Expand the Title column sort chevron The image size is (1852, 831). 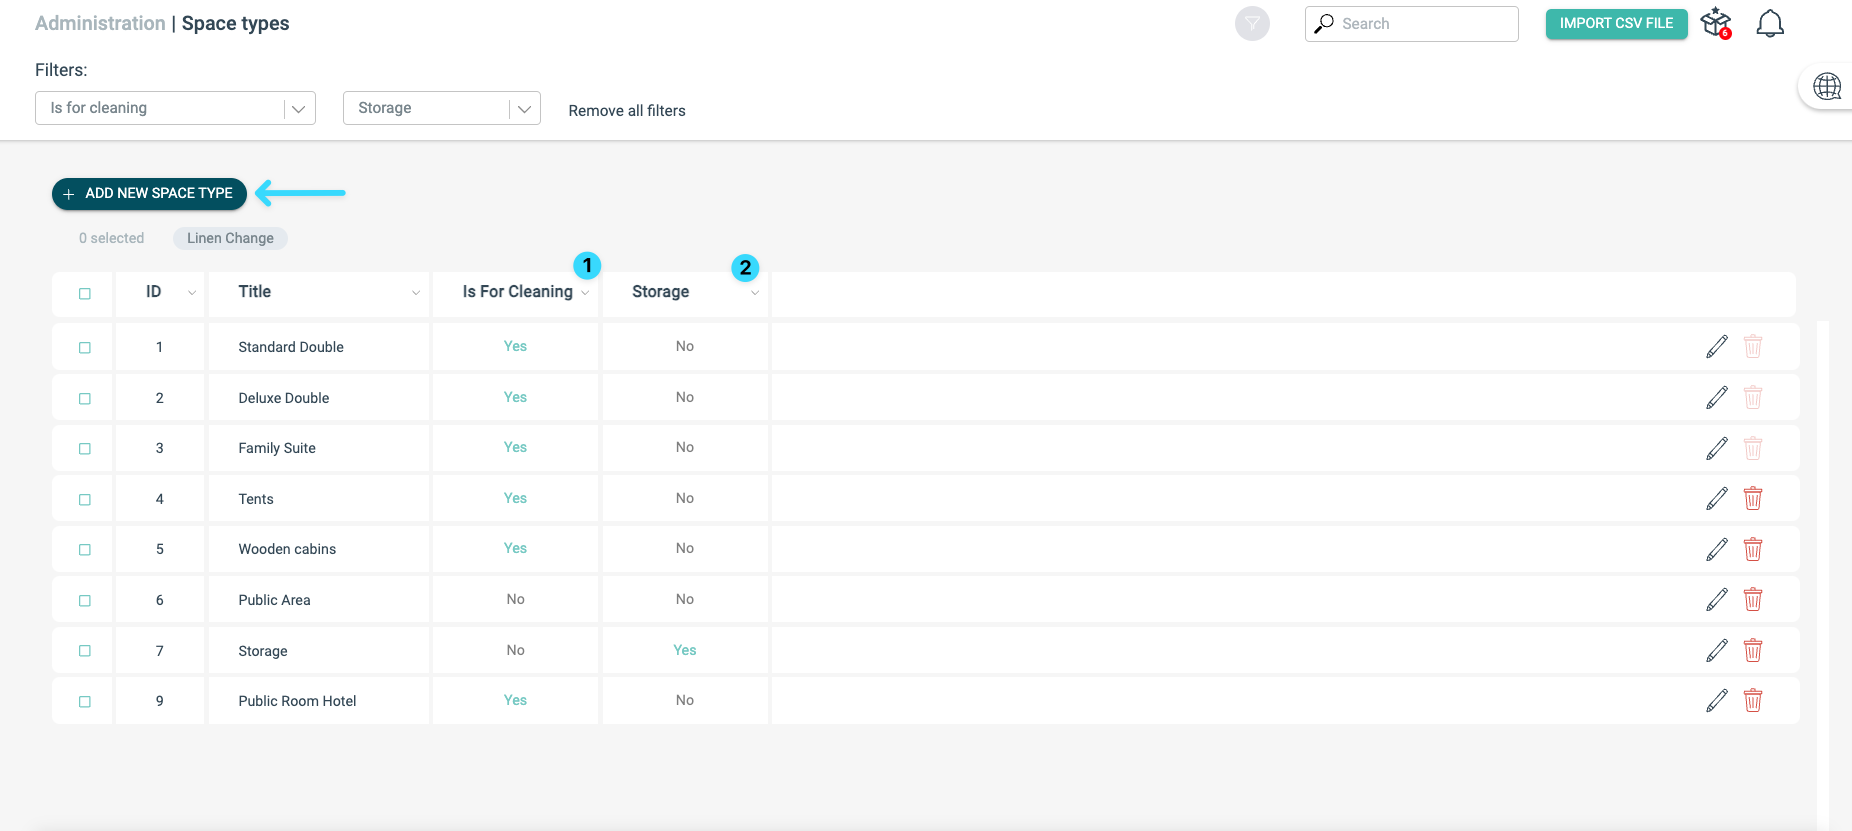pos(416,293)
